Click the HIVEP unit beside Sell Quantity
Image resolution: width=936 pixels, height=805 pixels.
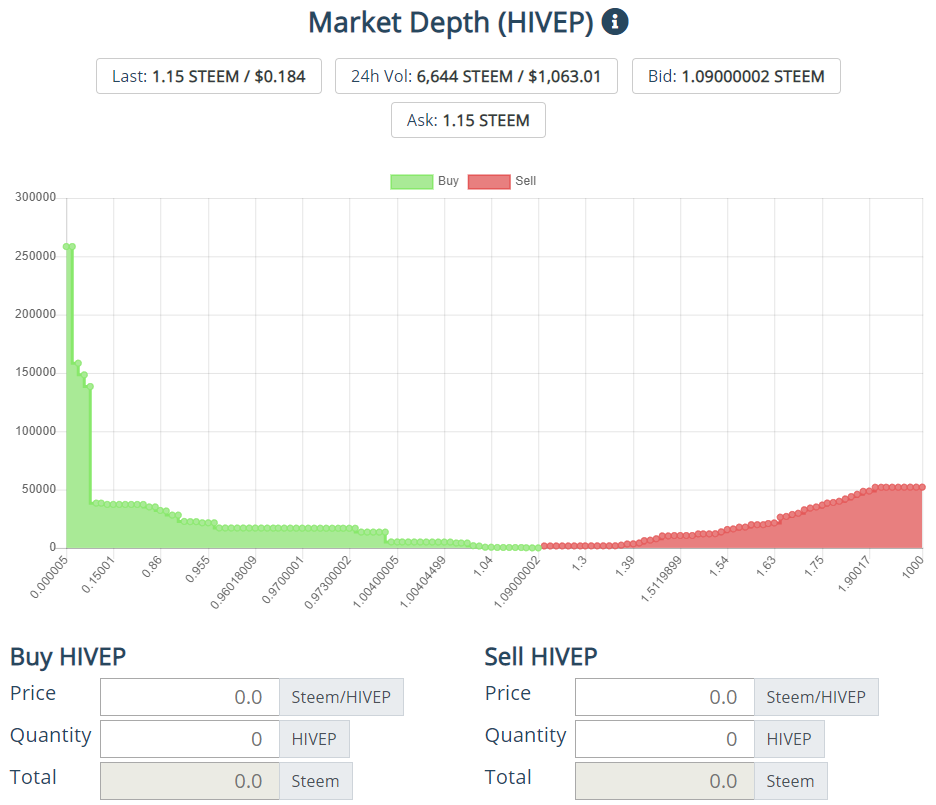[x=789, y=739]
